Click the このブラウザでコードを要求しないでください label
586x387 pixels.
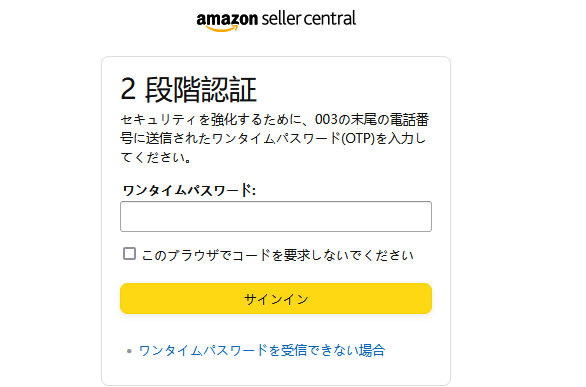[x=278, y=255]
